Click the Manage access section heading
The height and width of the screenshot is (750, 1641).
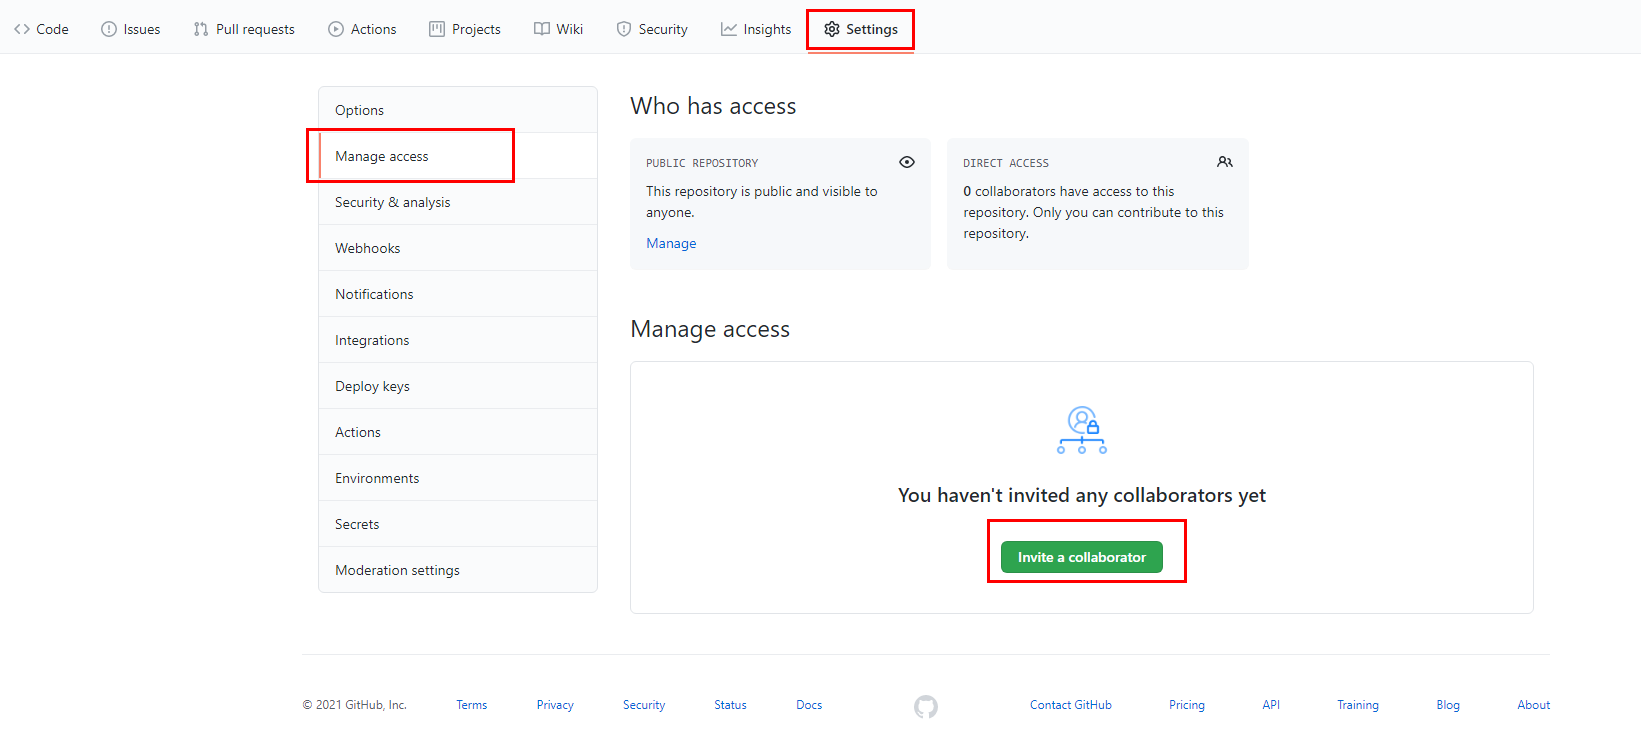(710, 329)
